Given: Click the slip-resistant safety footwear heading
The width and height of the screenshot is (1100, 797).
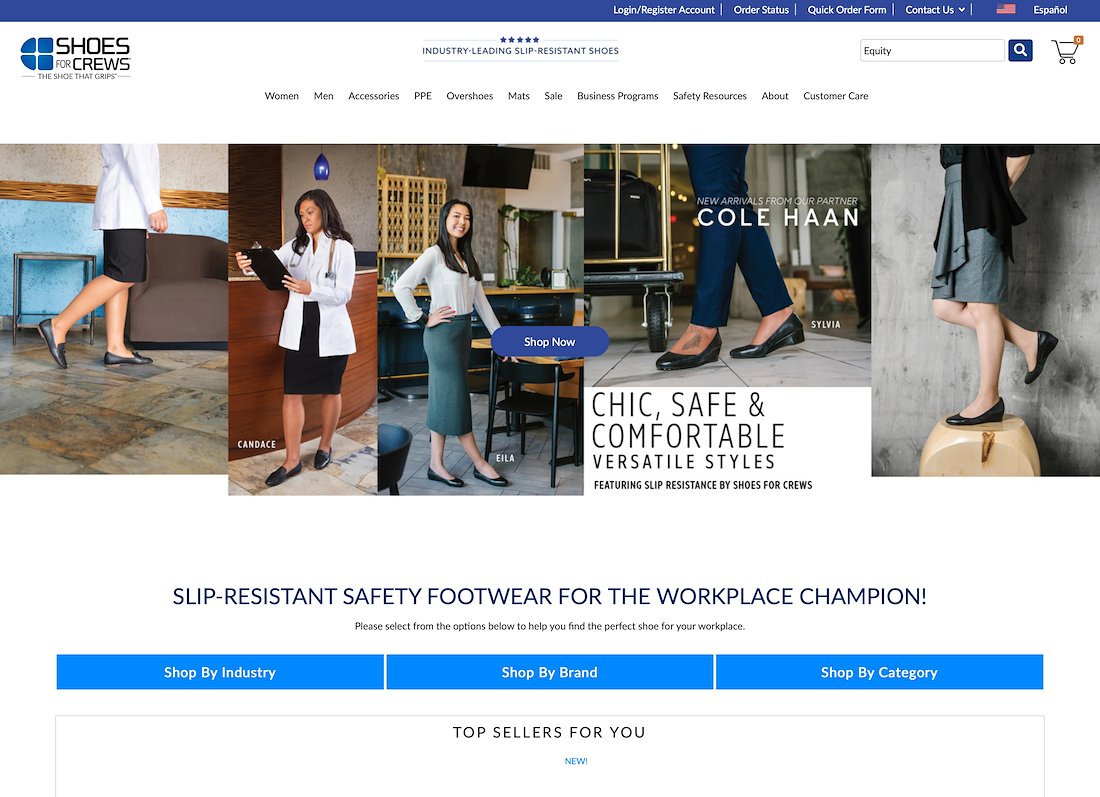Looking at the screenshot, I should tap(549, 596).
